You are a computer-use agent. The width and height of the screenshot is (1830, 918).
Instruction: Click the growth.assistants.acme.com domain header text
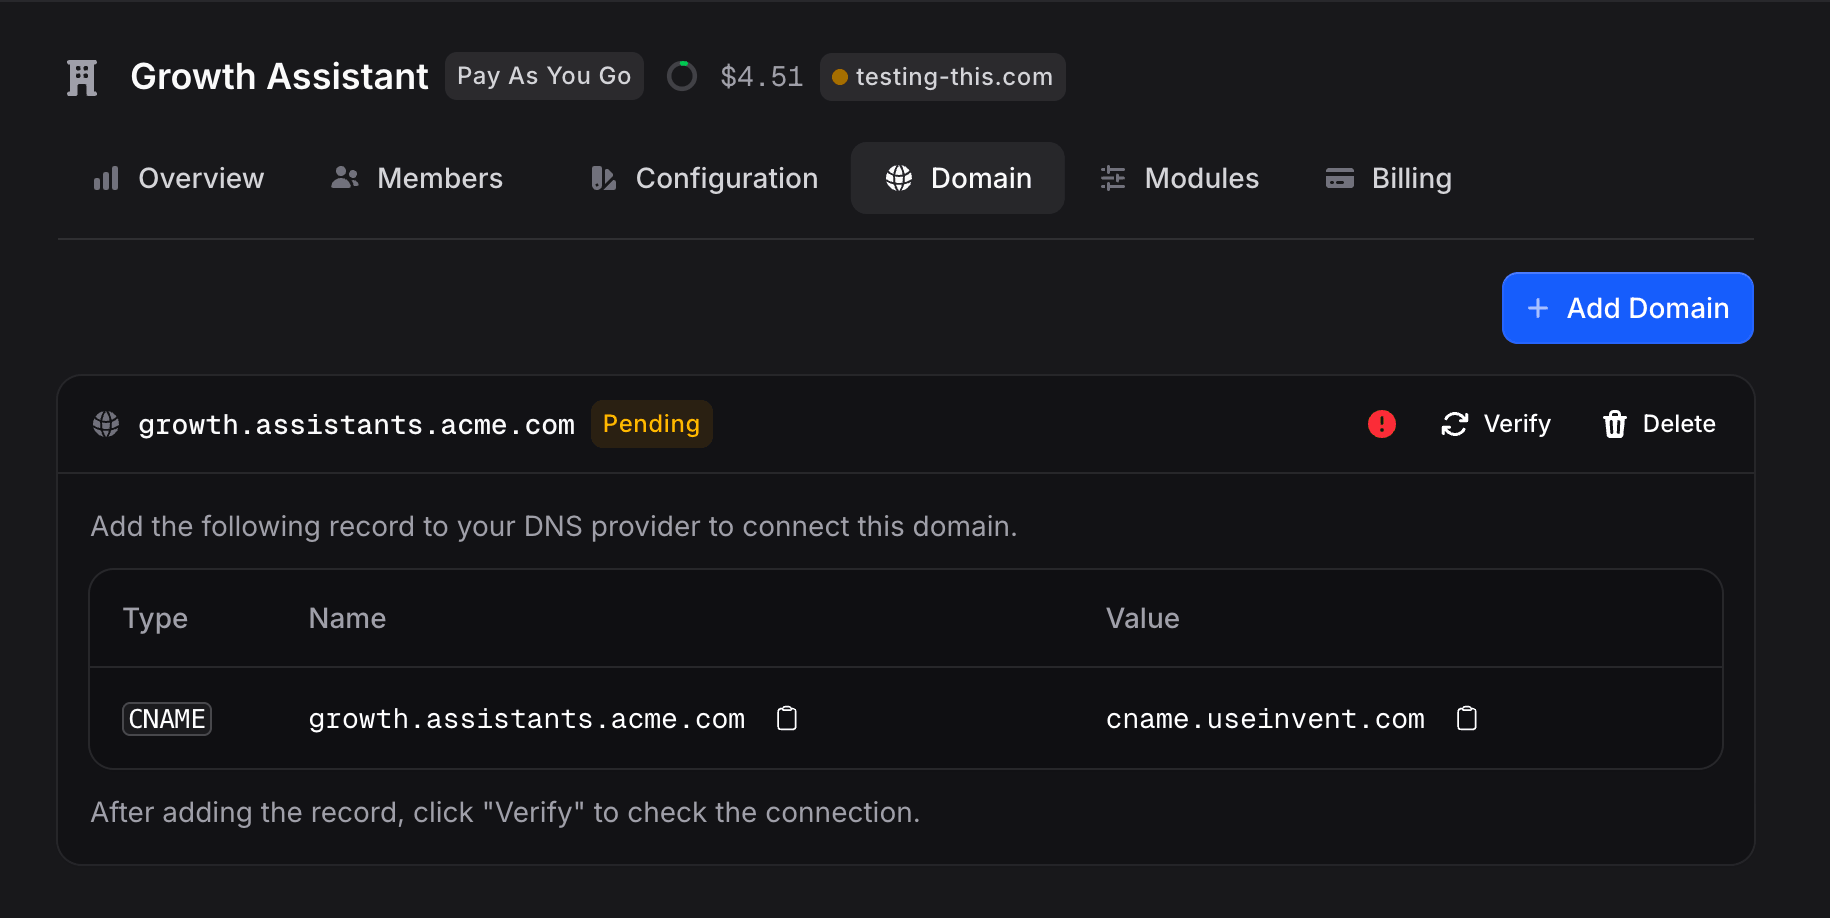[356, 425]
